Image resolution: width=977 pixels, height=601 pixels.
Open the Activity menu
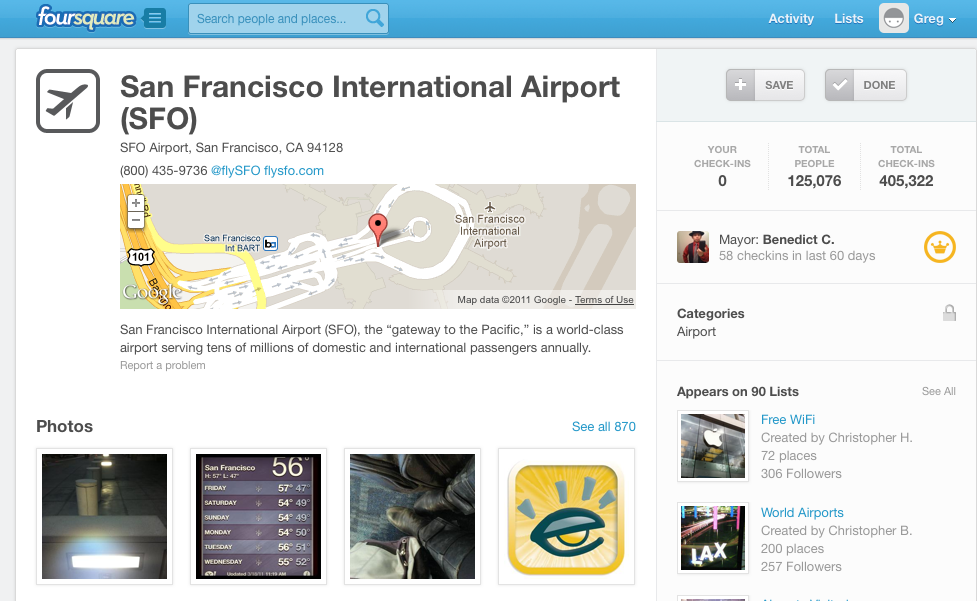(x=791, y=18)
